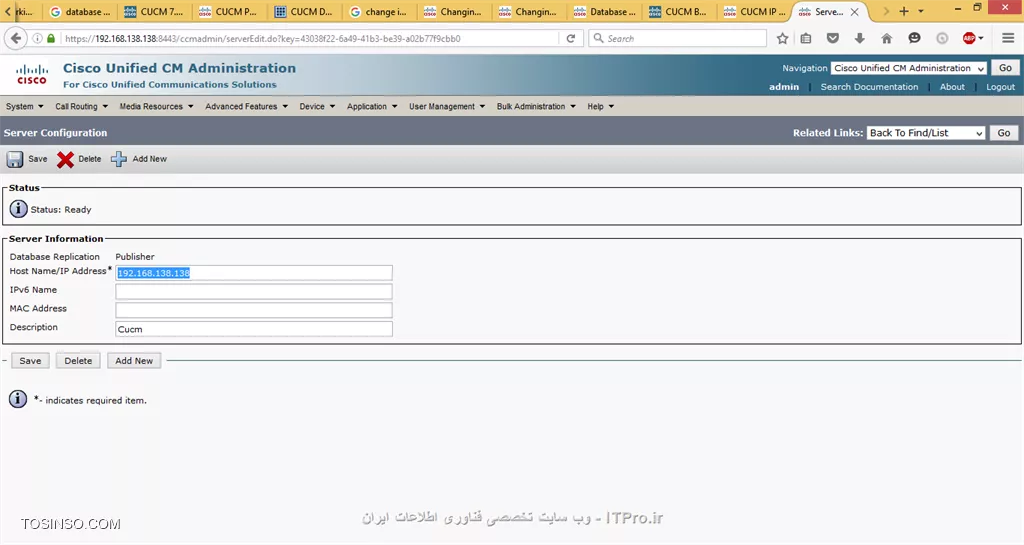This screenshot has height=545, width=1024.
Task: Expand the System menu
Action: [24, 106]
